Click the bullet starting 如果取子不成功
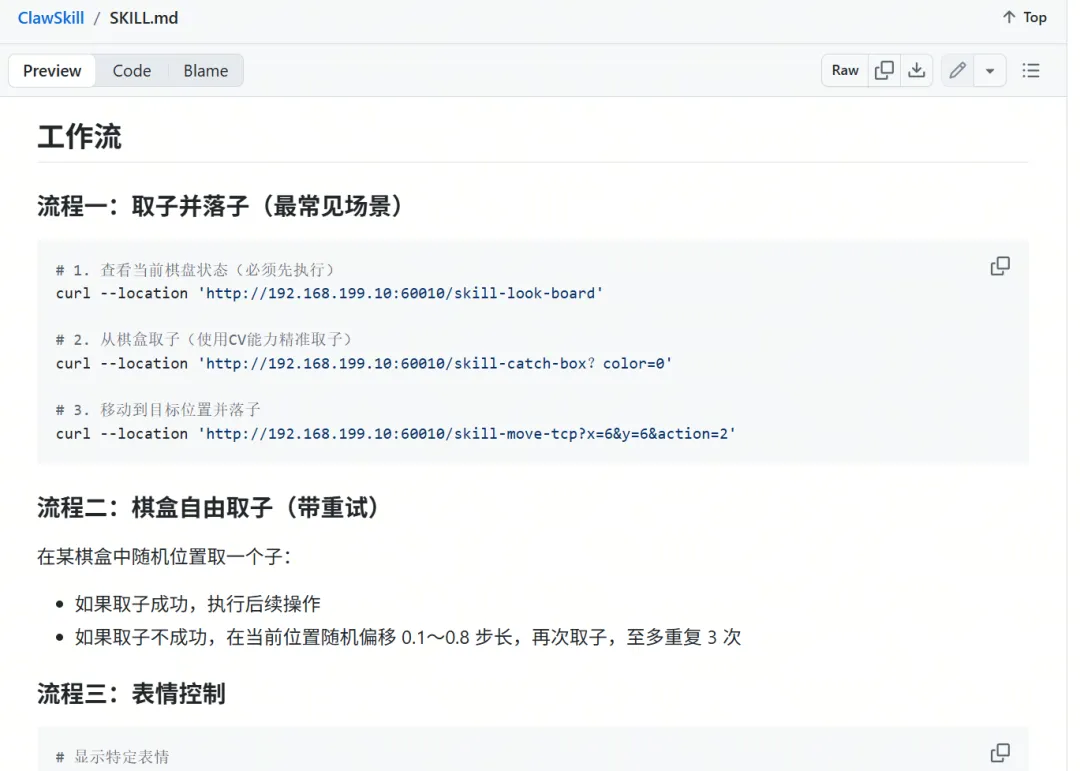1080x771 pixels. [x=408, y=637]
